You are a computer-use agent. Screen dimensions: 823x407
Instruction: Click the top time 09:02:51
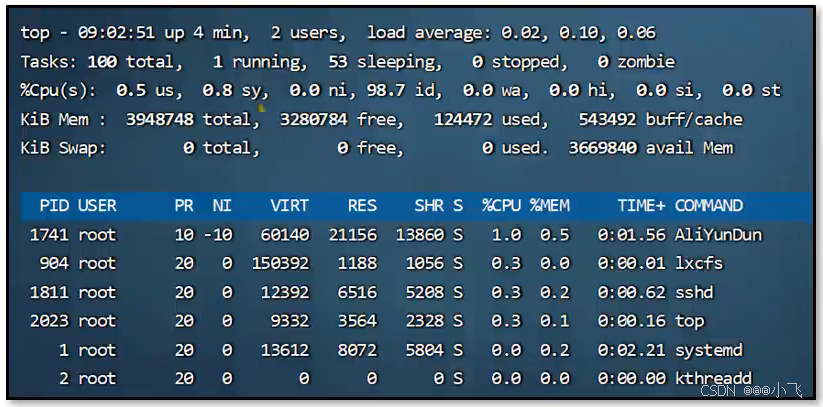(117, 33)
